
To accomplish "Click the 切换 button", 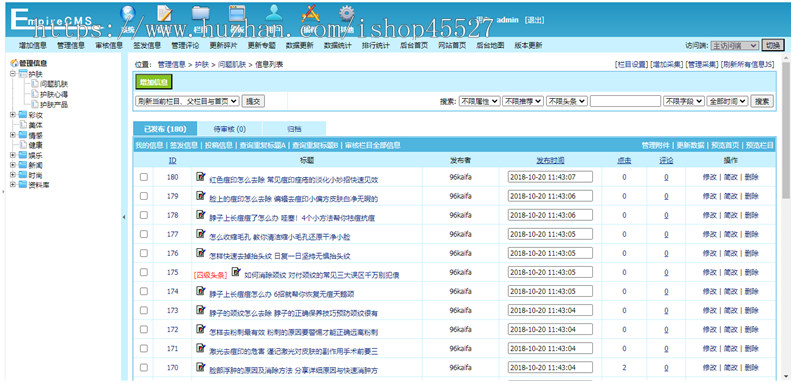I will click(x=773, y=45).
